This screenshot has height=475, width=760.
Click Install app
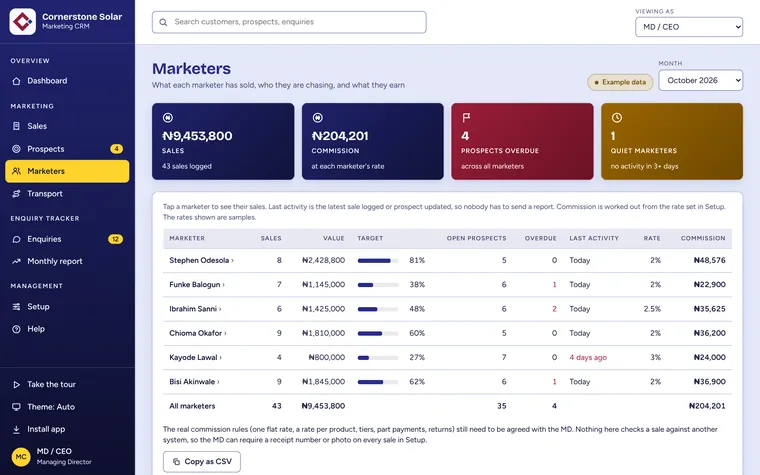click(67, 429)
